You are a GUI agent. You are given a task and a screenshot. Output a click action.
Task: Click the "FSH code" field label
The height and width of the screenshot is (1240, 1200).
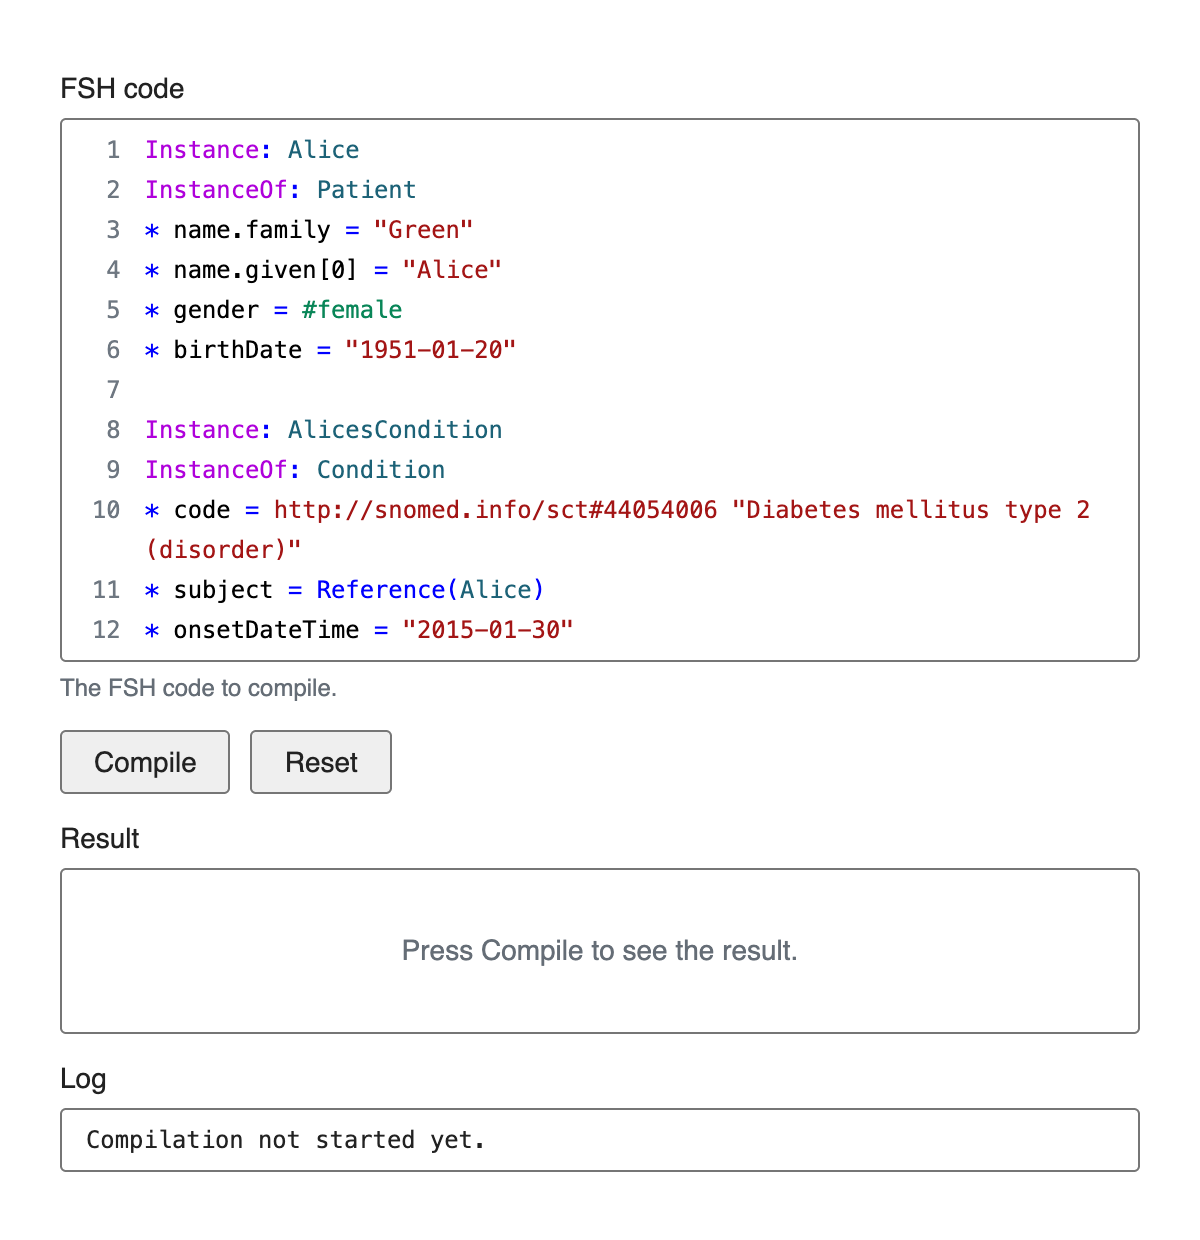coord(122,89)
